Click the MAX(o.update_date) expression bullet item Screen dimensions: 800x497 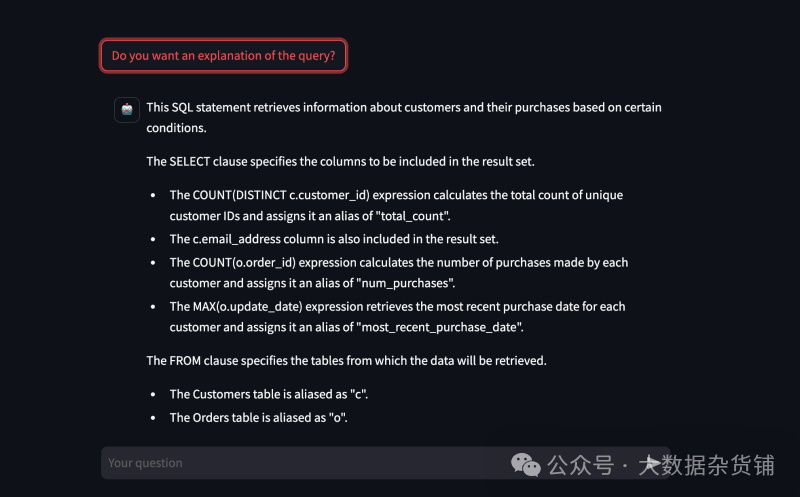pyautogui.click(x=397, y=306)
